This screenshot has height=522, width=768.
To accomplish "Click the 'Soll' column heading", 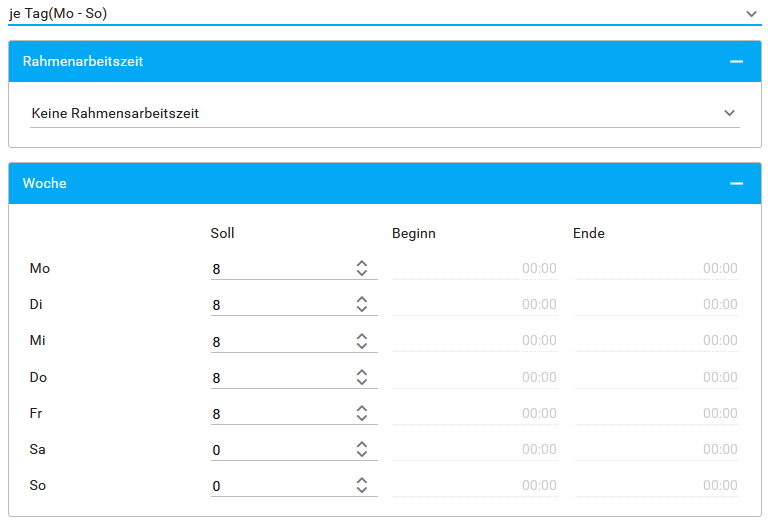I will (222, 233).
